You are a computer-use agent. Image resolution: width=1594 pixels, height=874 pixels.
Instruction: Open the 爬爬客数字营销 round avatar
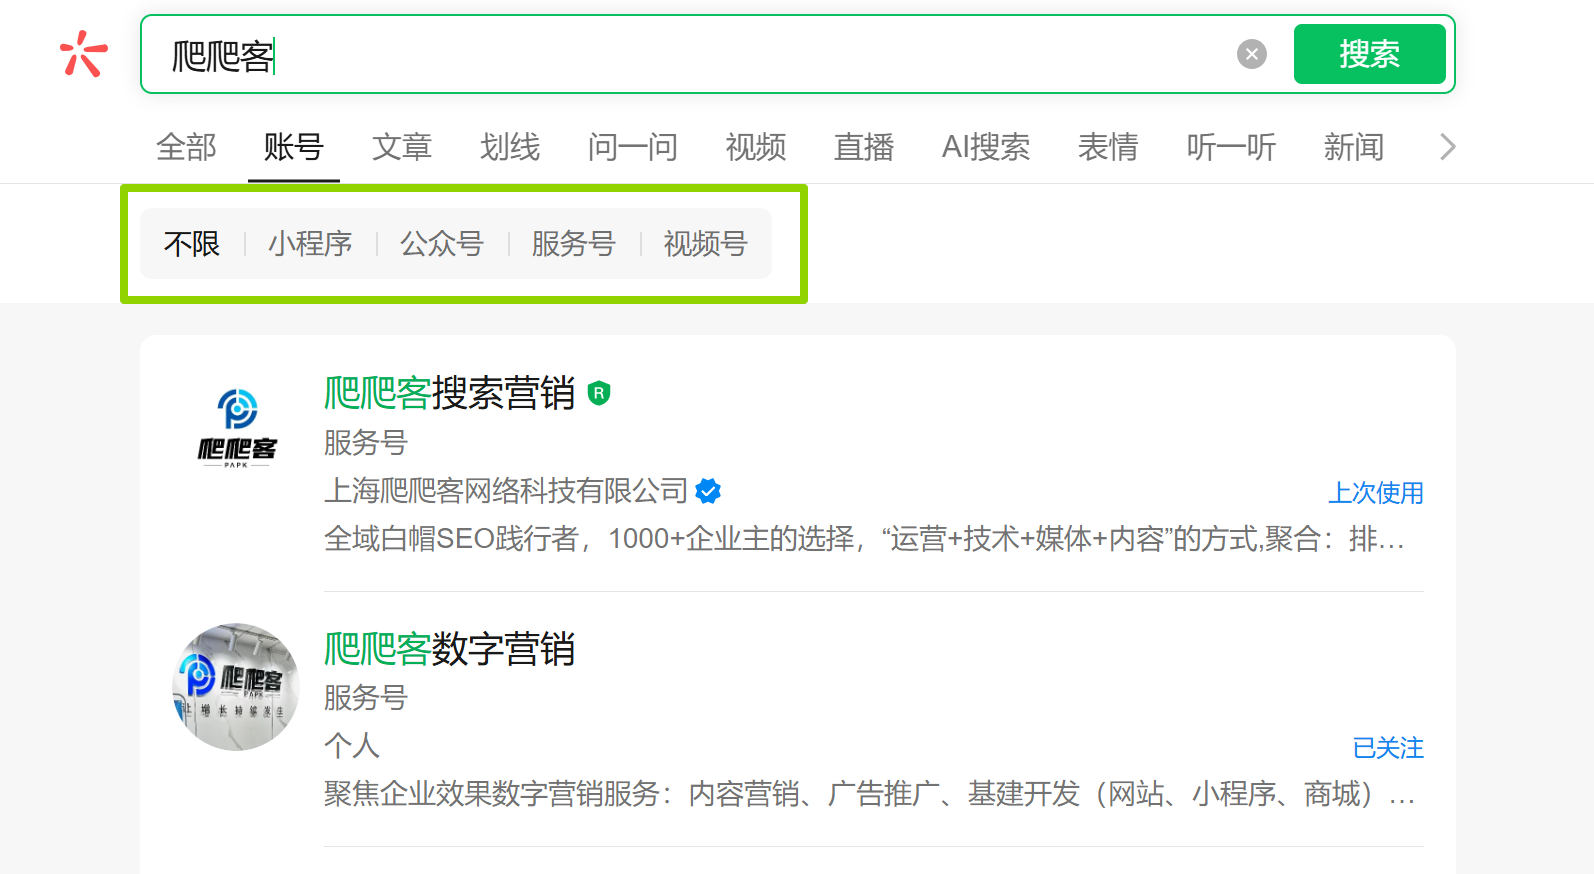[236, 687]
